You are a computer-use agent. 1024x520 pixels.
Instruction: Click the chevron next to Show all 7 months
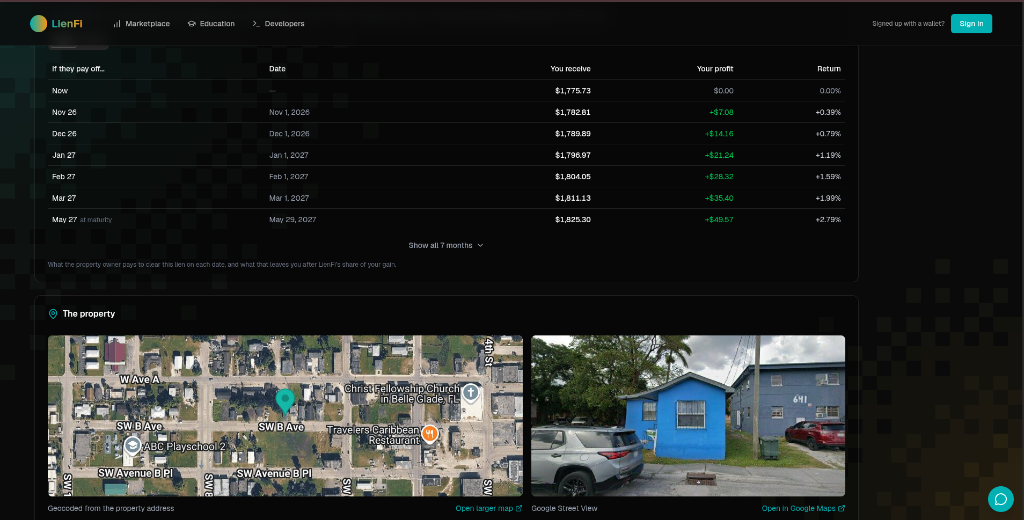click(x=481, y=246)
